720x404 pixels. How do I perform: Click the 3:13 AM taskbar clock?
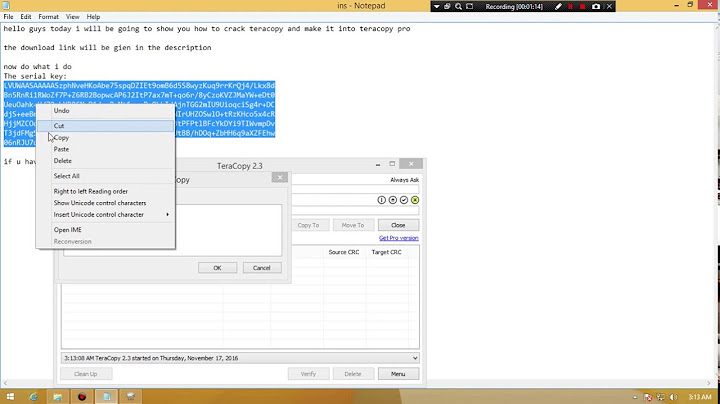(x=700, y=397)
